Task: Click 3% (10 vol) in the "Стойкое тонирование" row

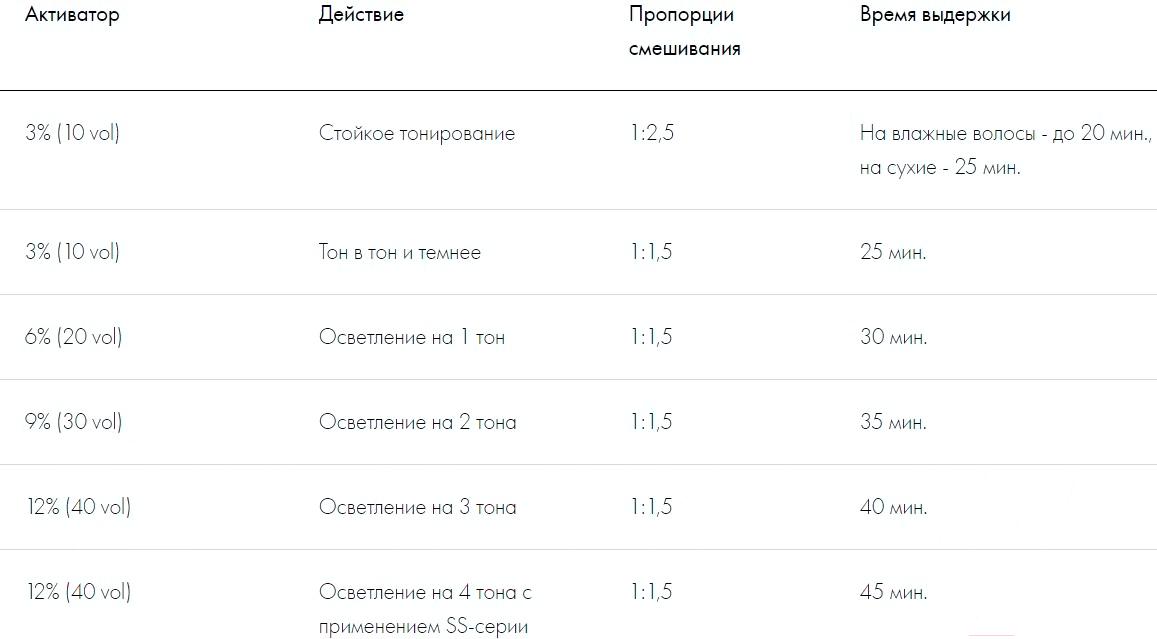Action: [x=72, y=133]
